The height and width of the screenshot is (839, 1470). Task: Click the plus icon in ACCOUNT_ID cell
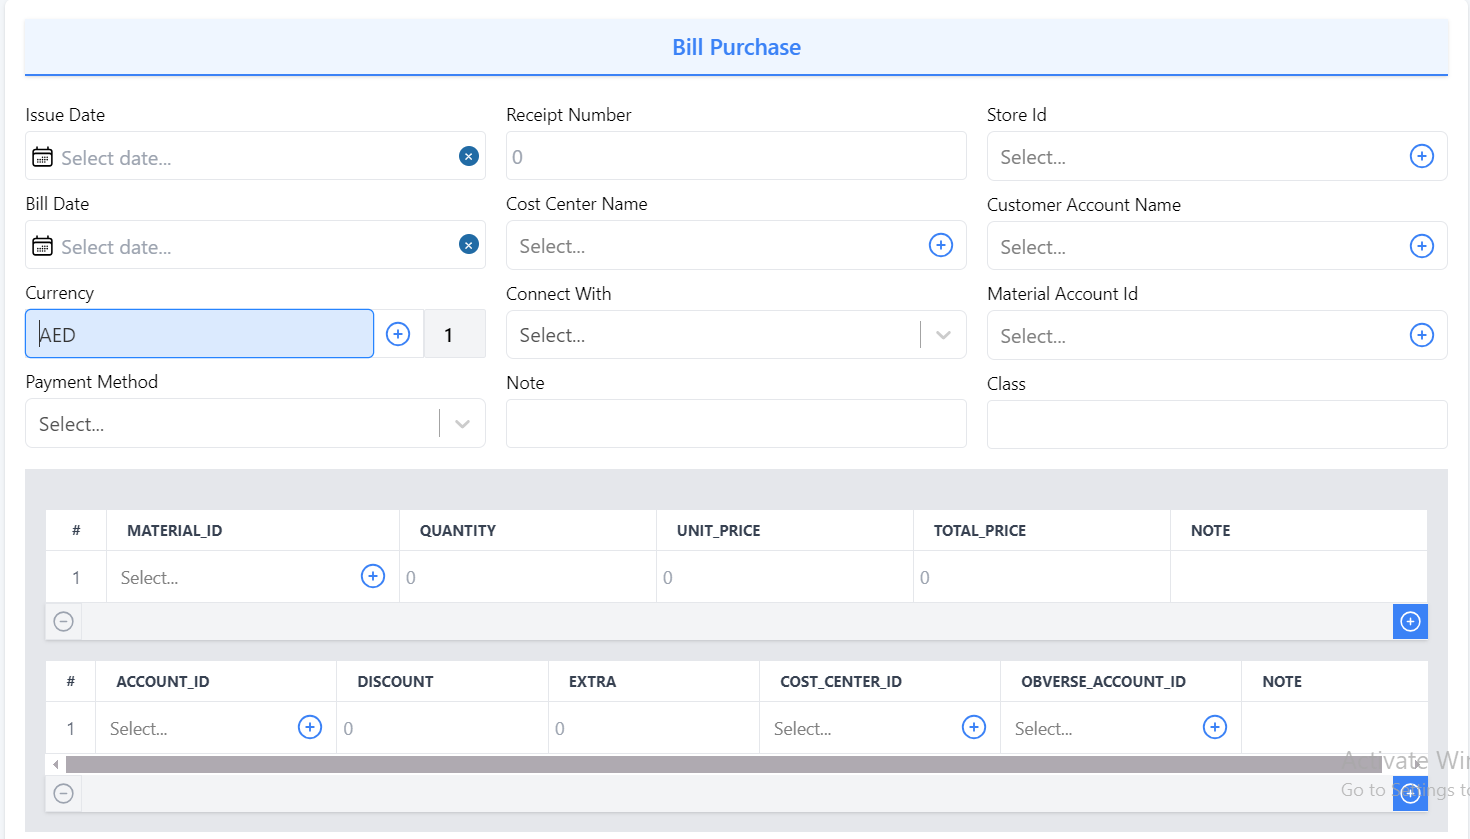(310, 727)
